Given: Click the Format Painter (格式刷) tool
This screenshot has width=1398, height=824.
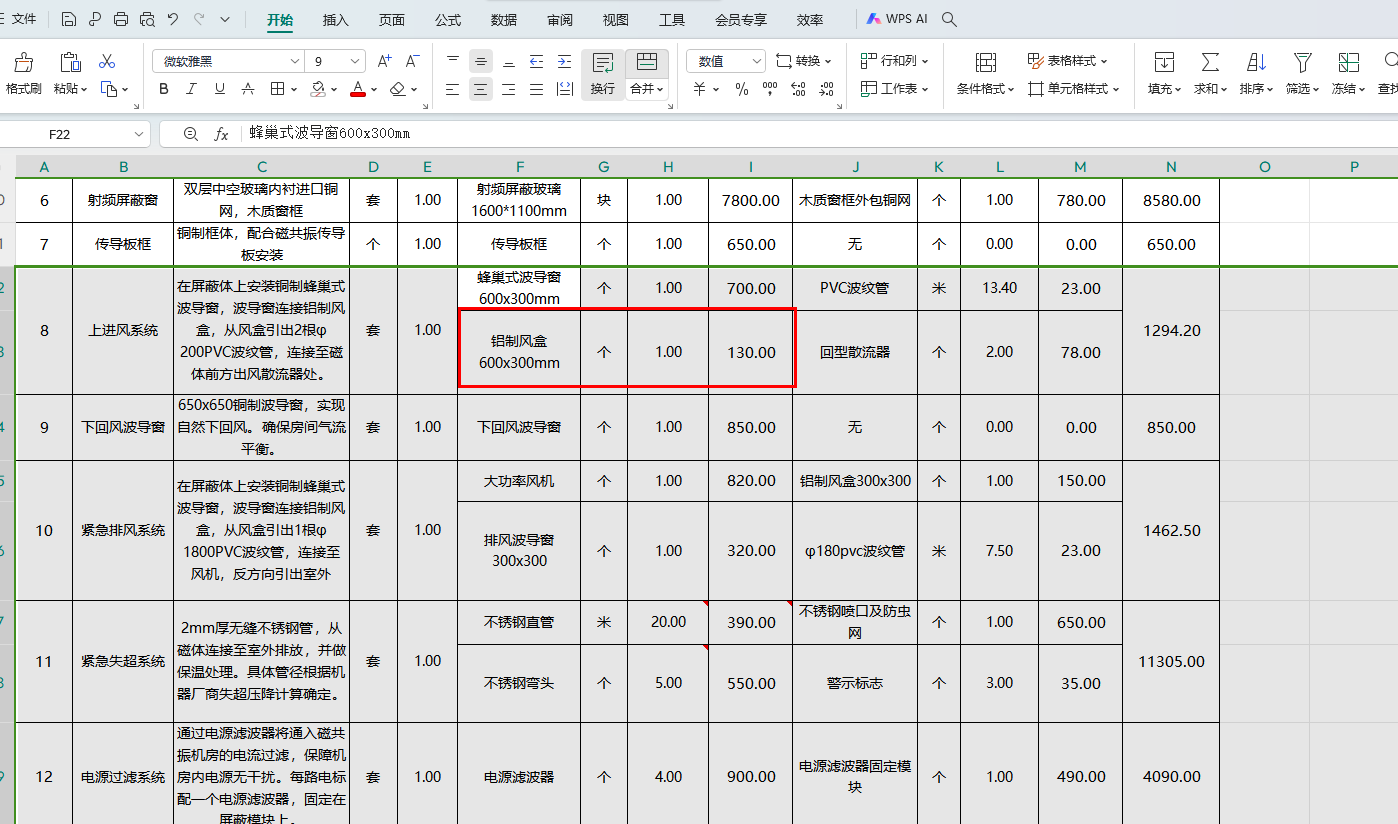Looking at the screenshot, I should click(23, 73).
